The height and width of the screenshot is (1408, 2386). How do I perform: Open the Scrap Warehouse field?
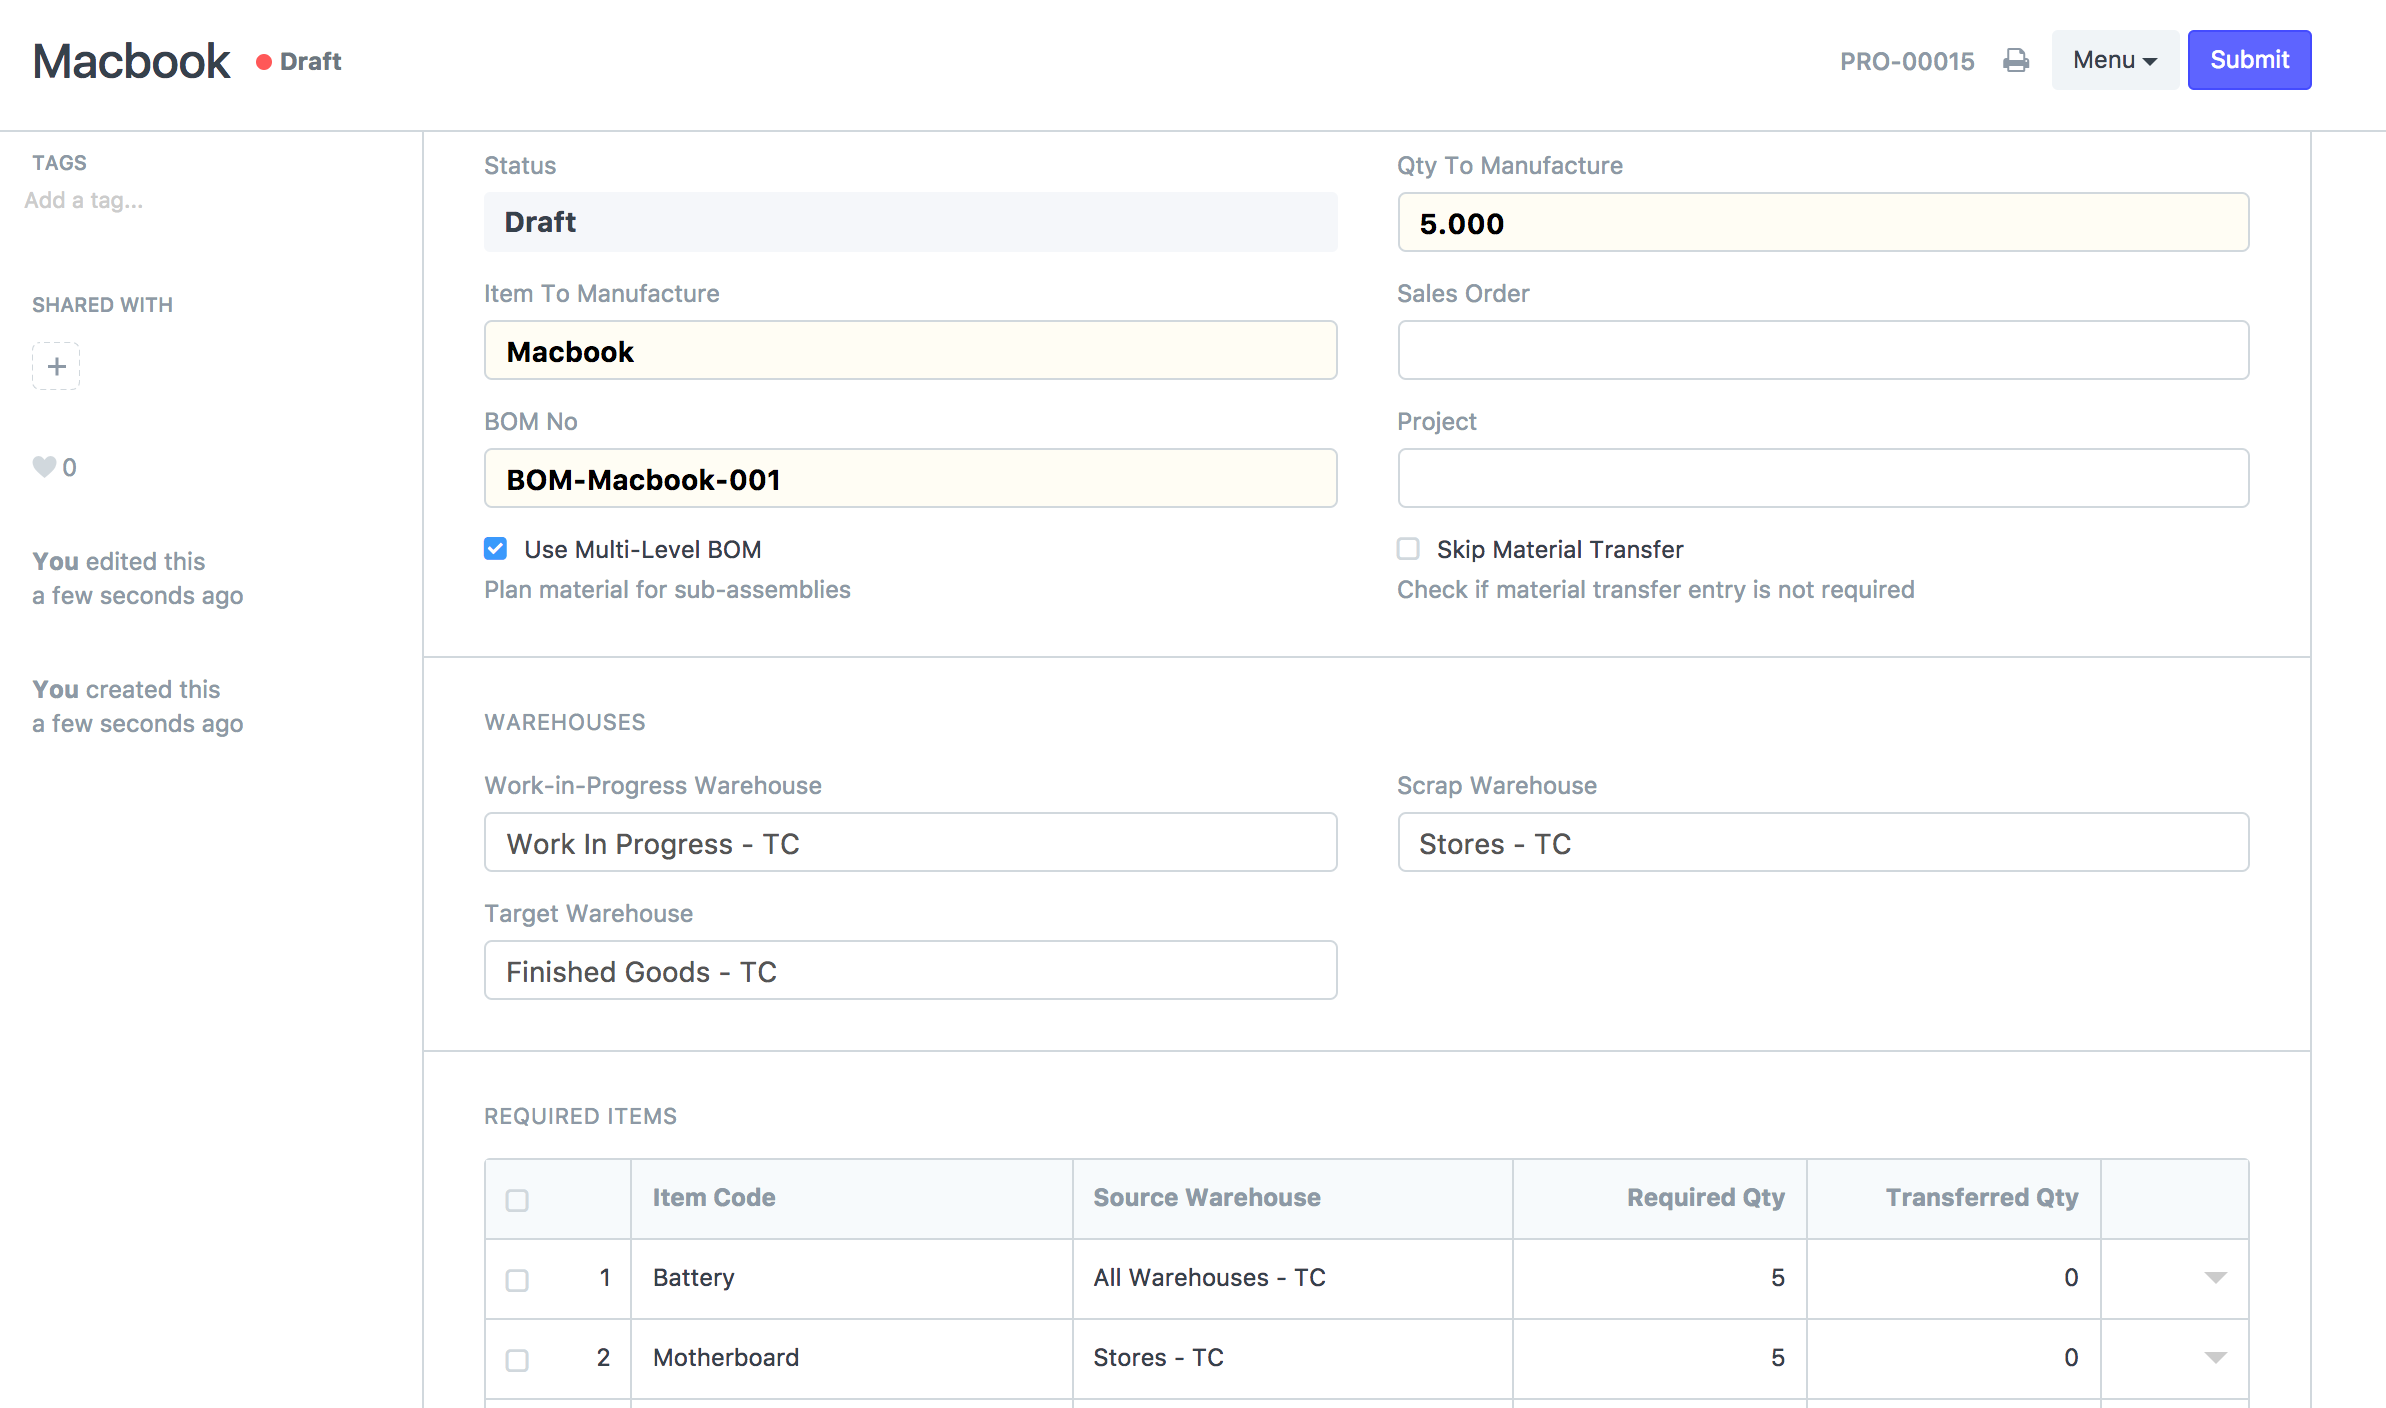click(1822, 843)
